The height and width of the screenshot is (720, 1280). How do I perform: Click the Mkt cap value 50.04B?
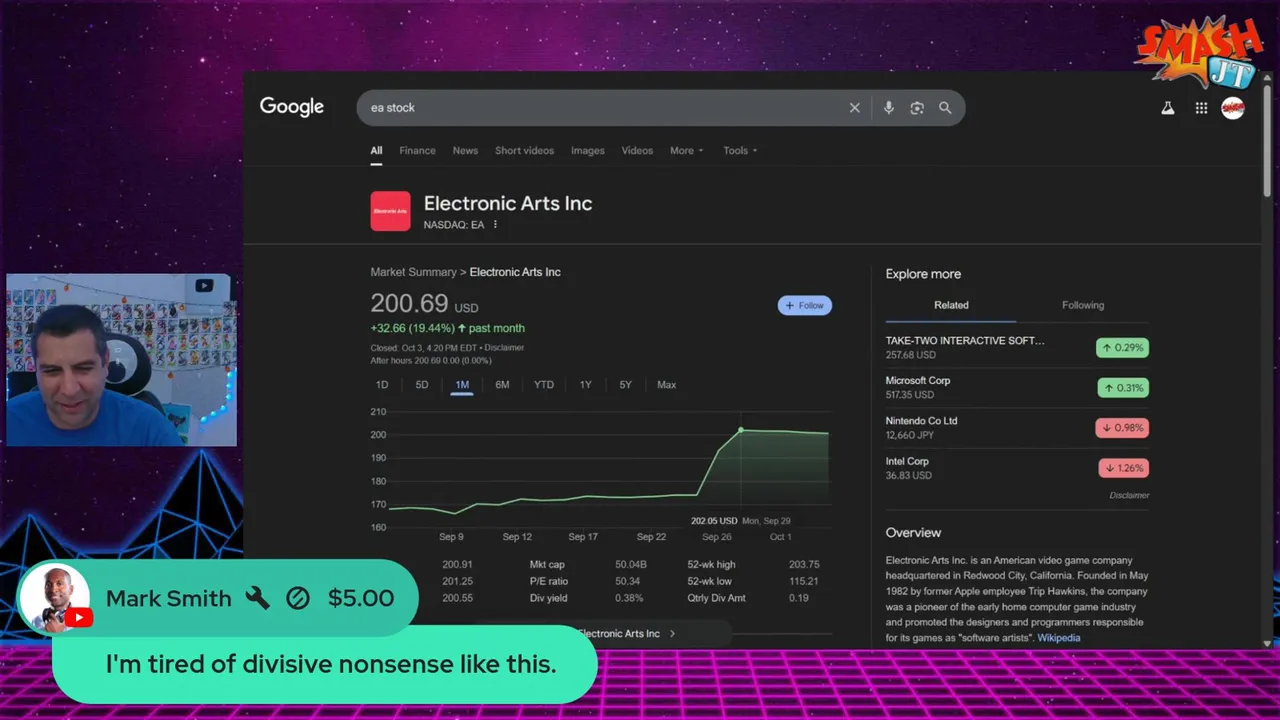coord(630,565)
